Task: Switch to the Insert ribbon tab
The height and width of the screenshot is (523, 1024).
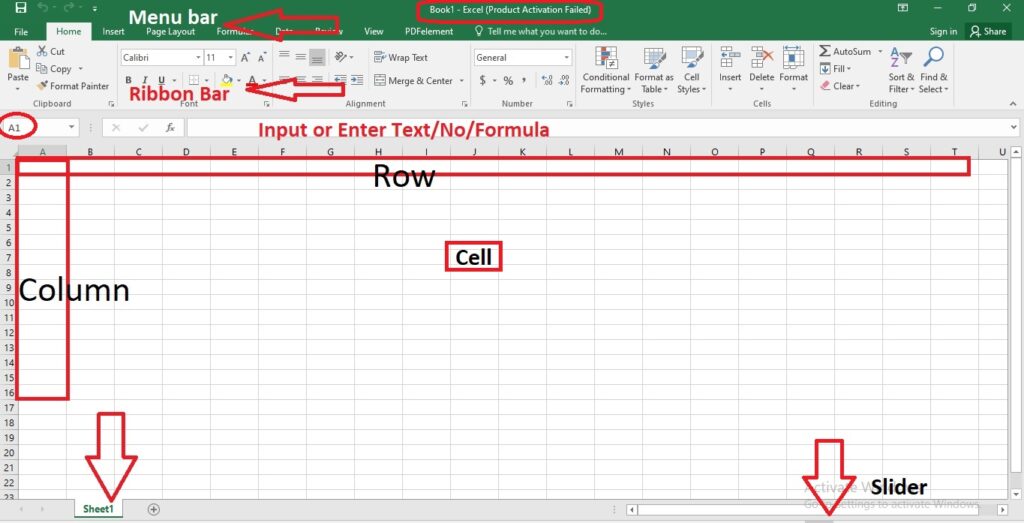Action: coord(113,31)
